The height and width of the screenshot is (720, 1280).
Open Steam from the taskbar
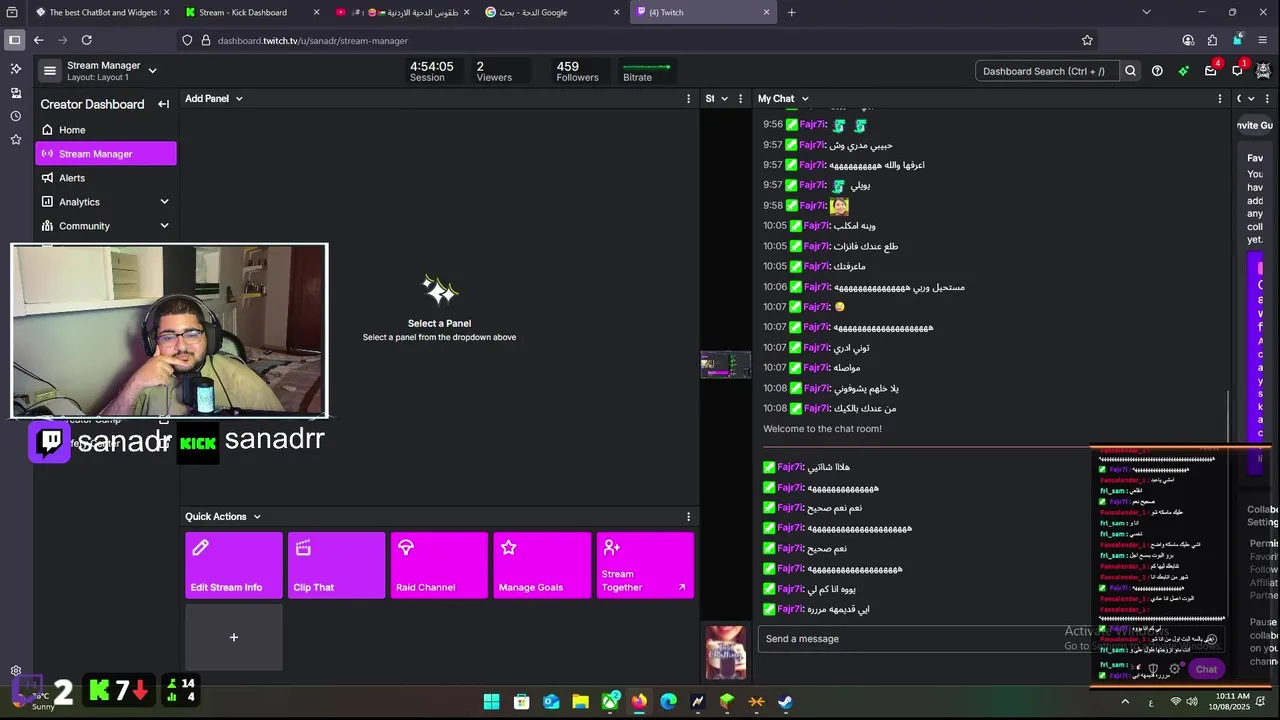pyautogui.click(x=786, y=702)
